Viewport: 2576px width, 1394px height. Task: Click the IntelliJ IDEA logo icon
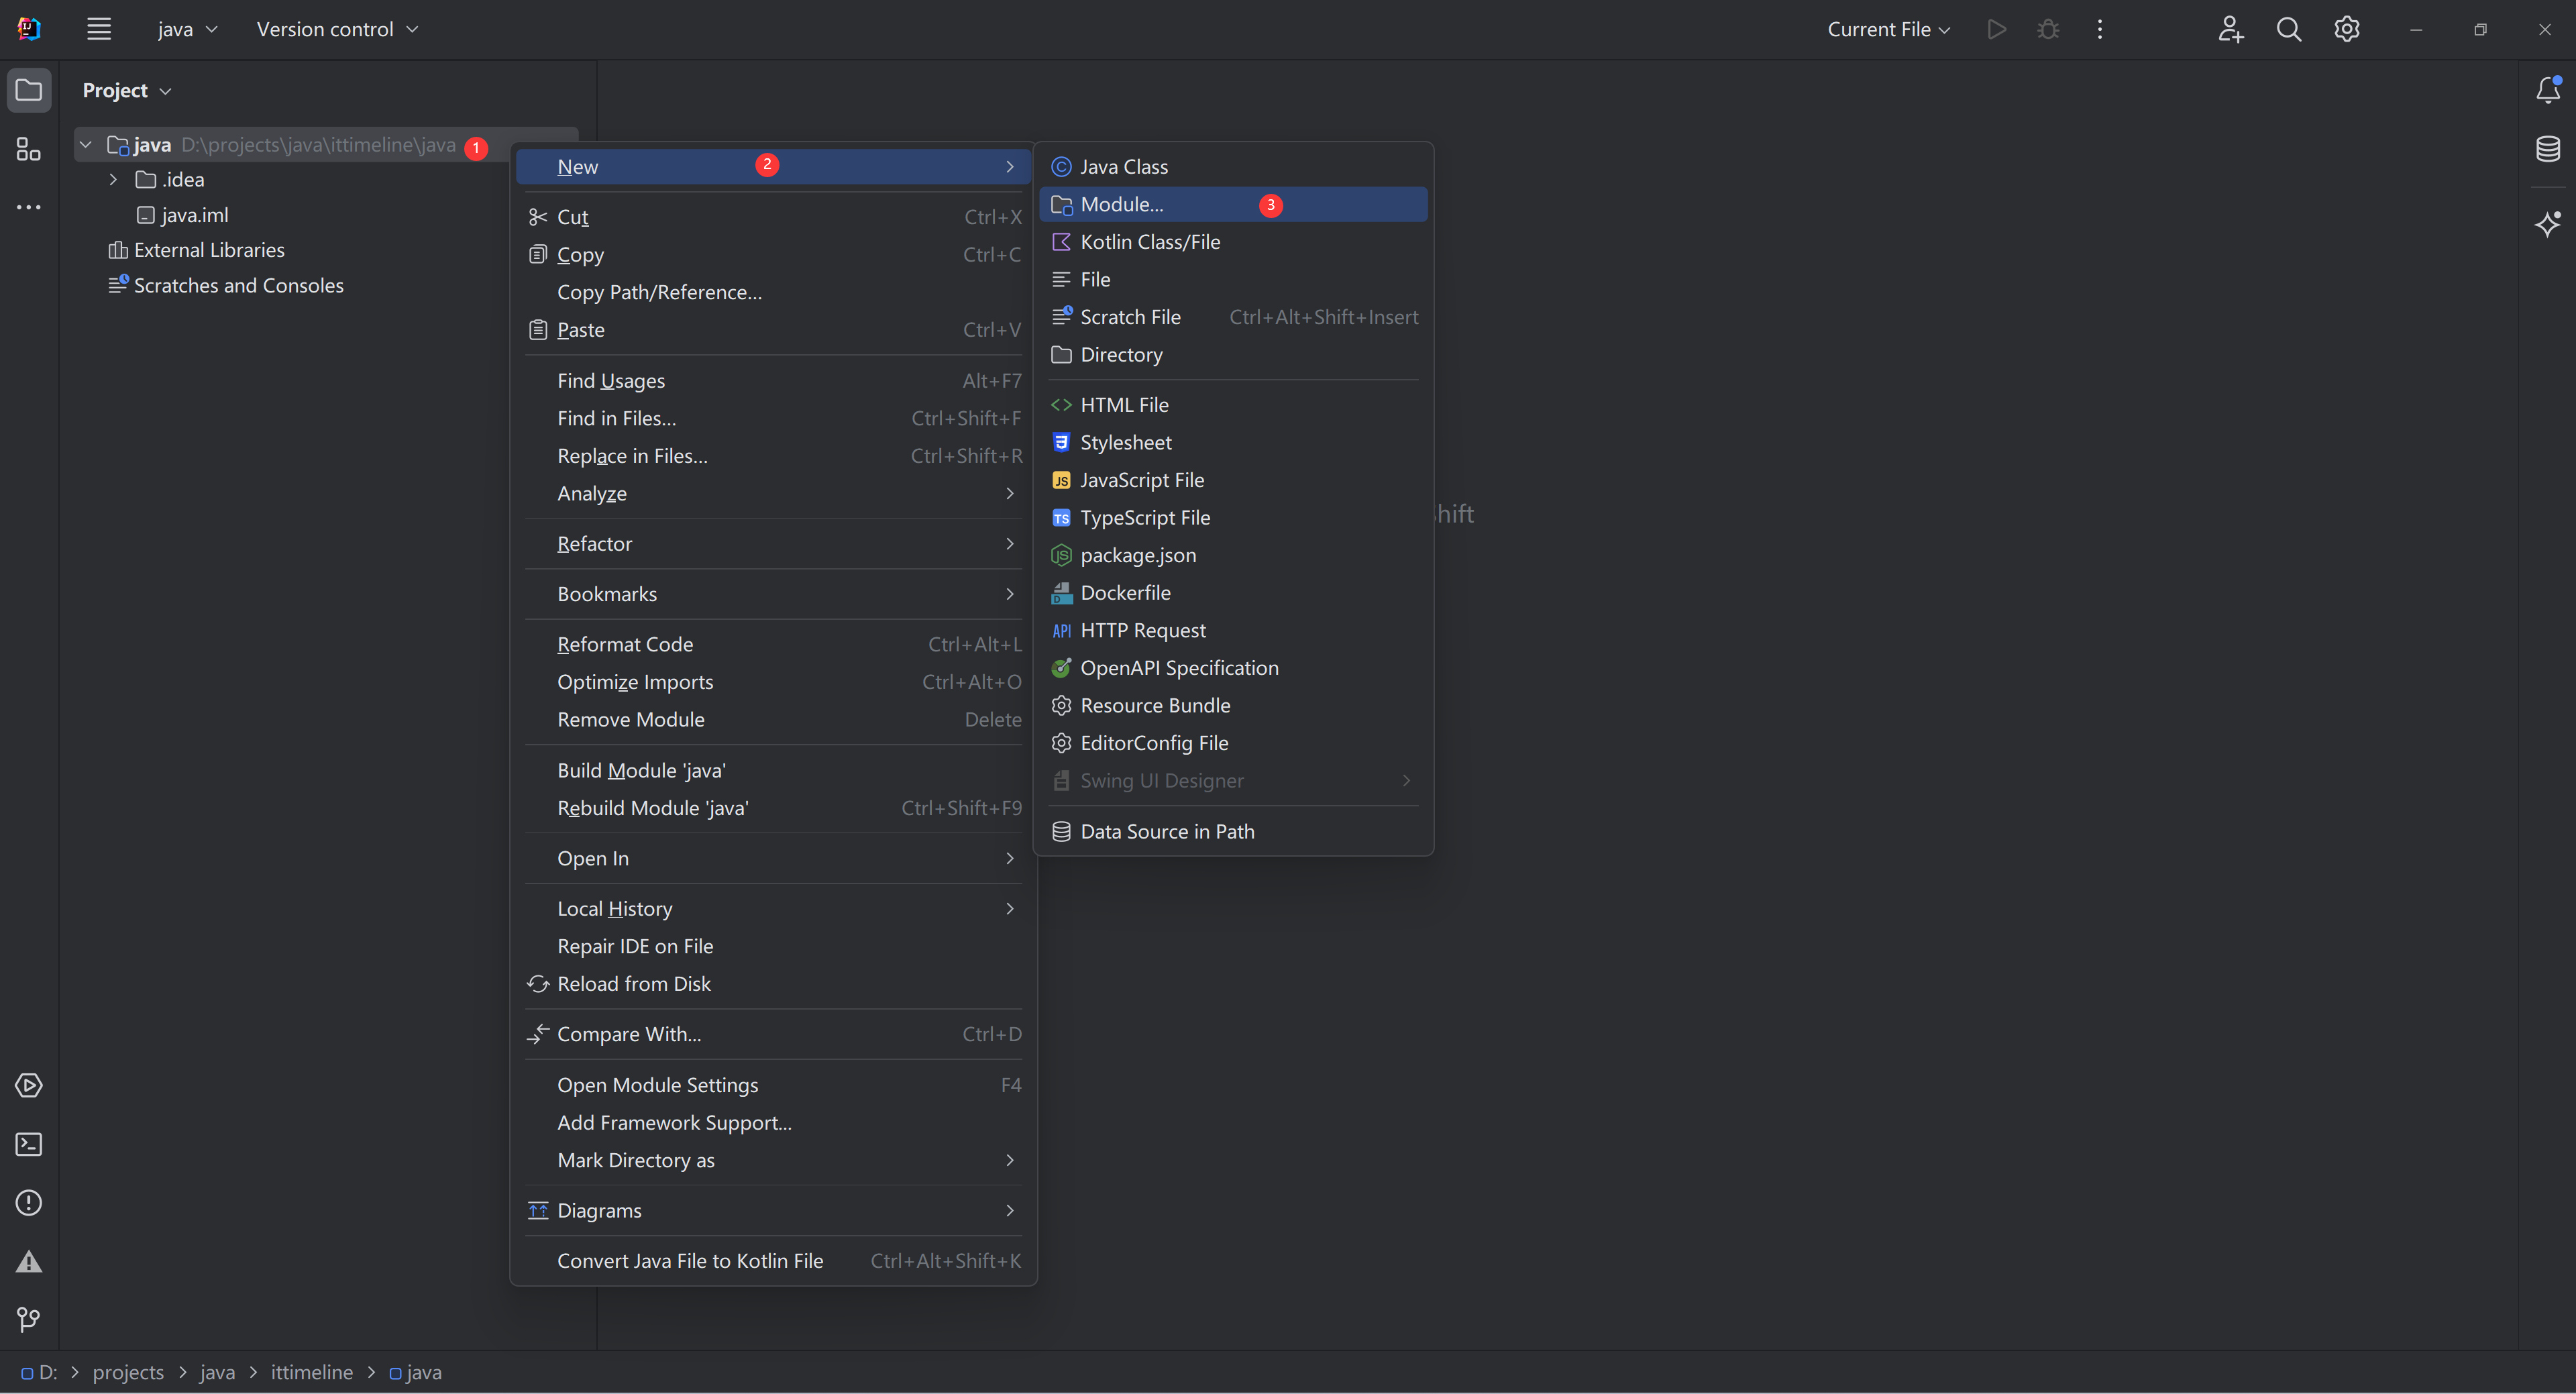coord(29,29)
